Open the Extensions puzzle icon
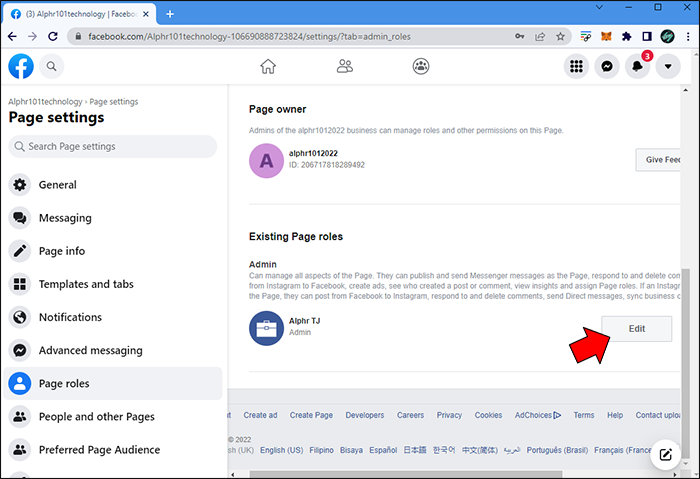Image resolution: width=700 pixels, height=479 pixels. coord(626,37)
